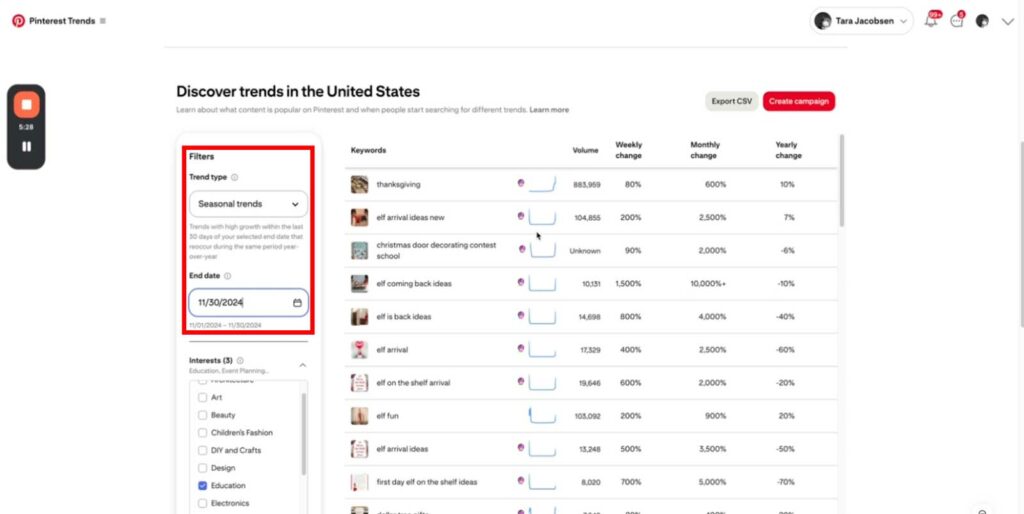The width and height of the screenshot is (1024, 514).
Task: Click the trend sparkline for the elf arrival row
Action: (x=543, y=350)
